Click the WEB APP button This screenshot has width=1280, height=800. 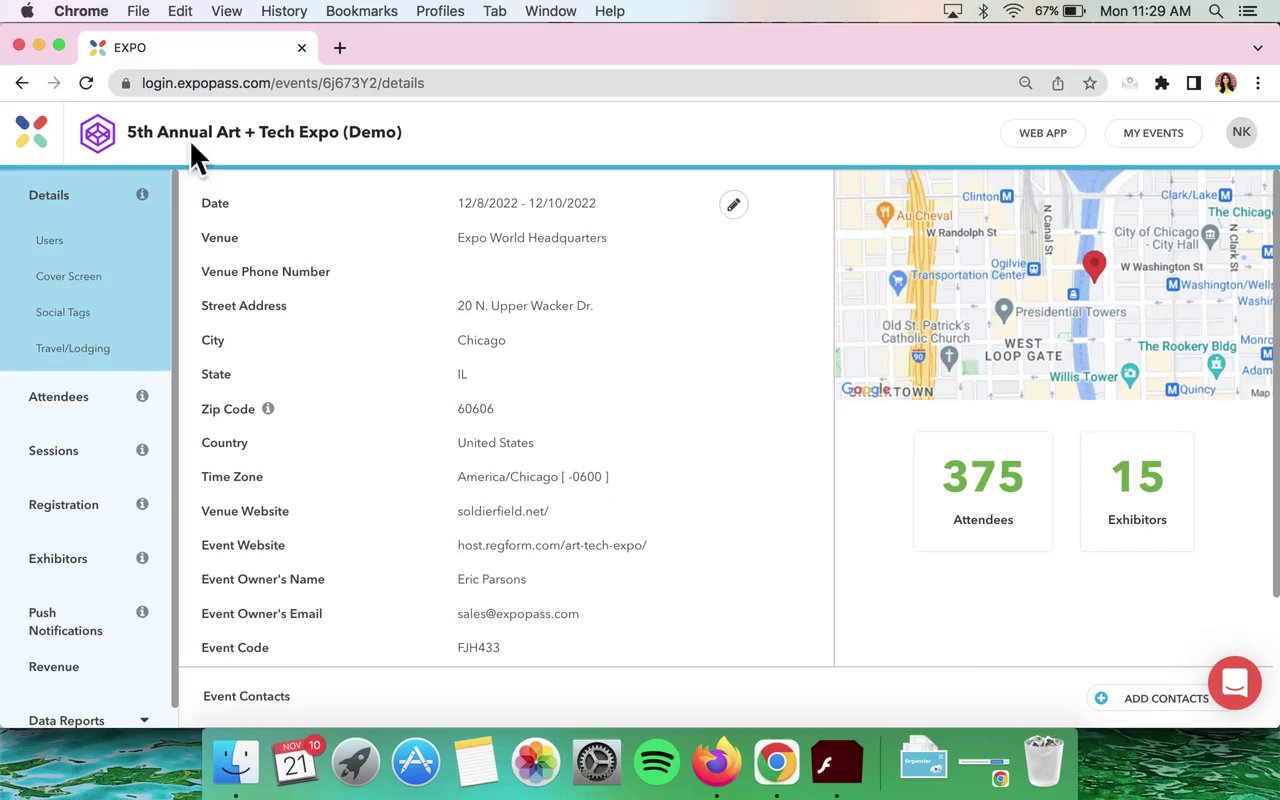click(x=1043, y=133)
